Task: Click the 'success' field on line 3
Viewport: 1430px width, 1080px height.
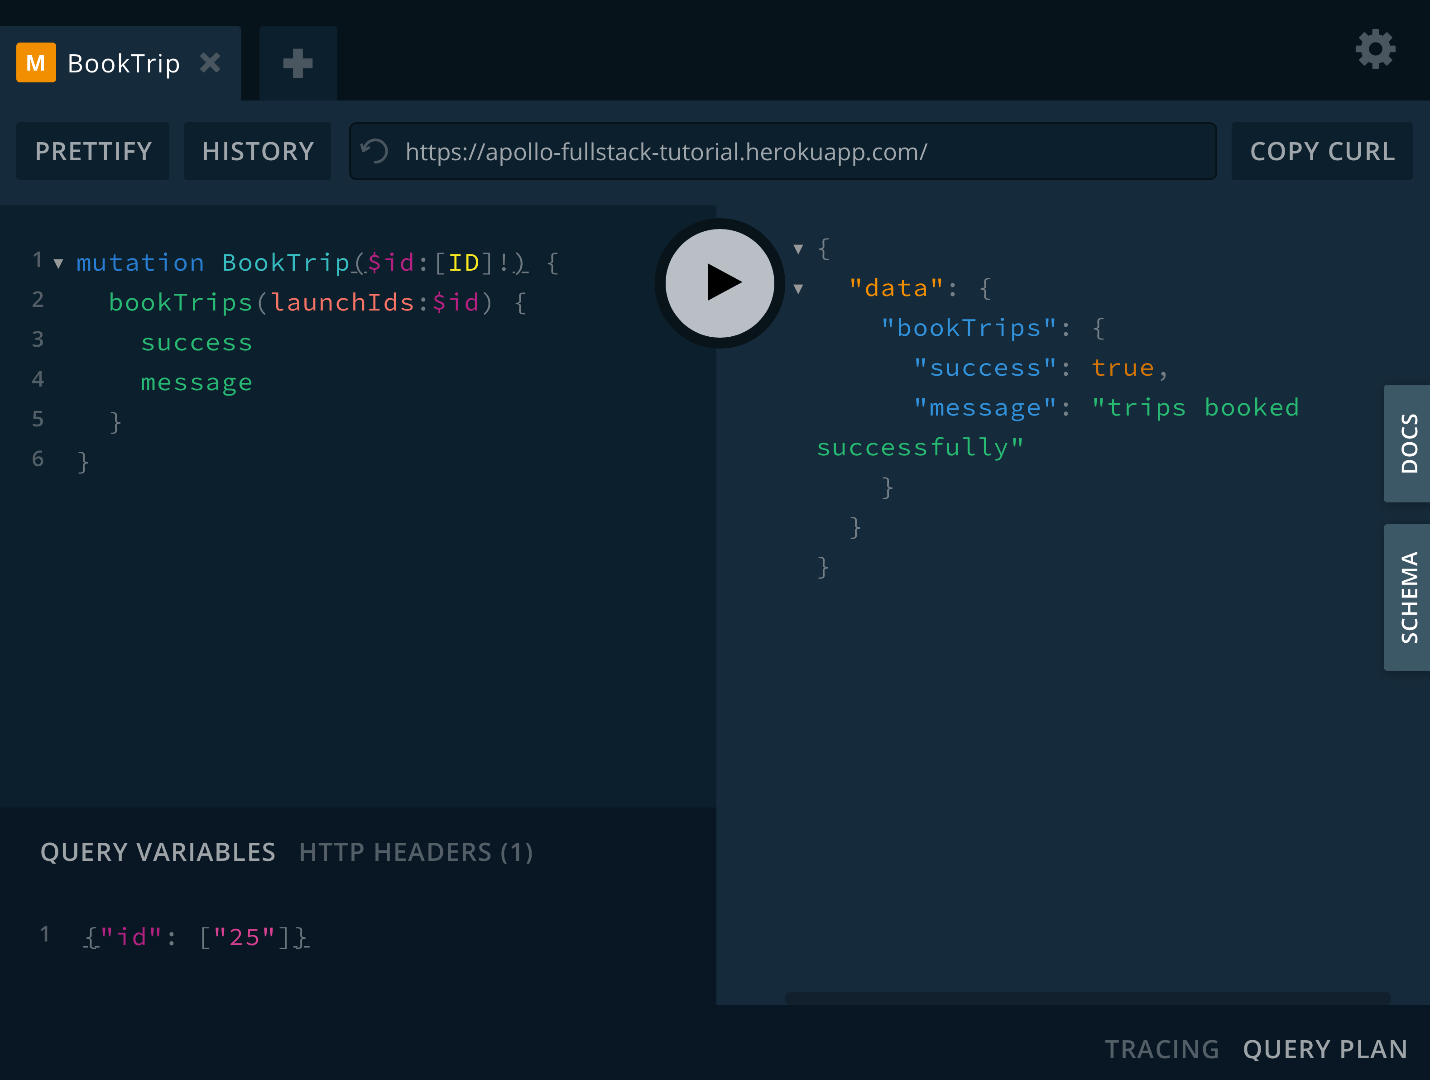Action: click(x=197, y=343)
